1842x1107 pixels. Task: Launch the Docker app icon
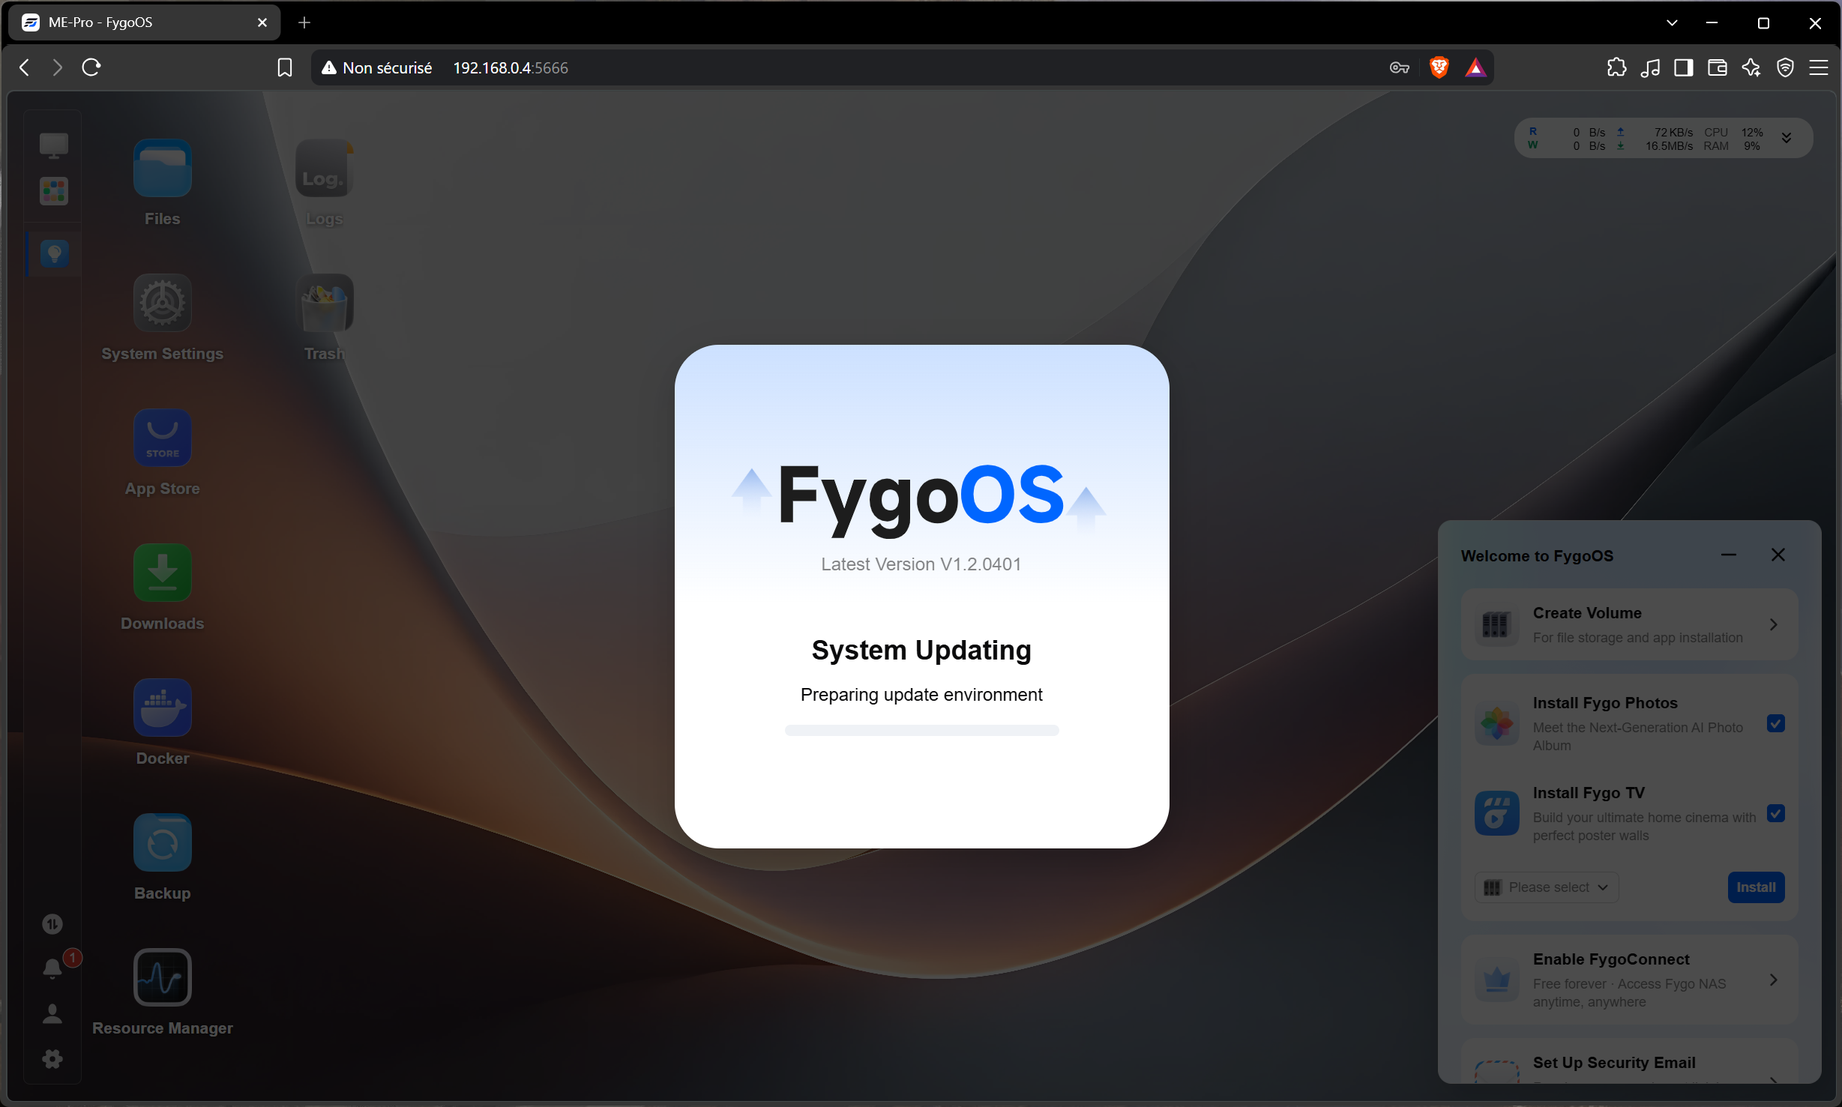(162, 708)
